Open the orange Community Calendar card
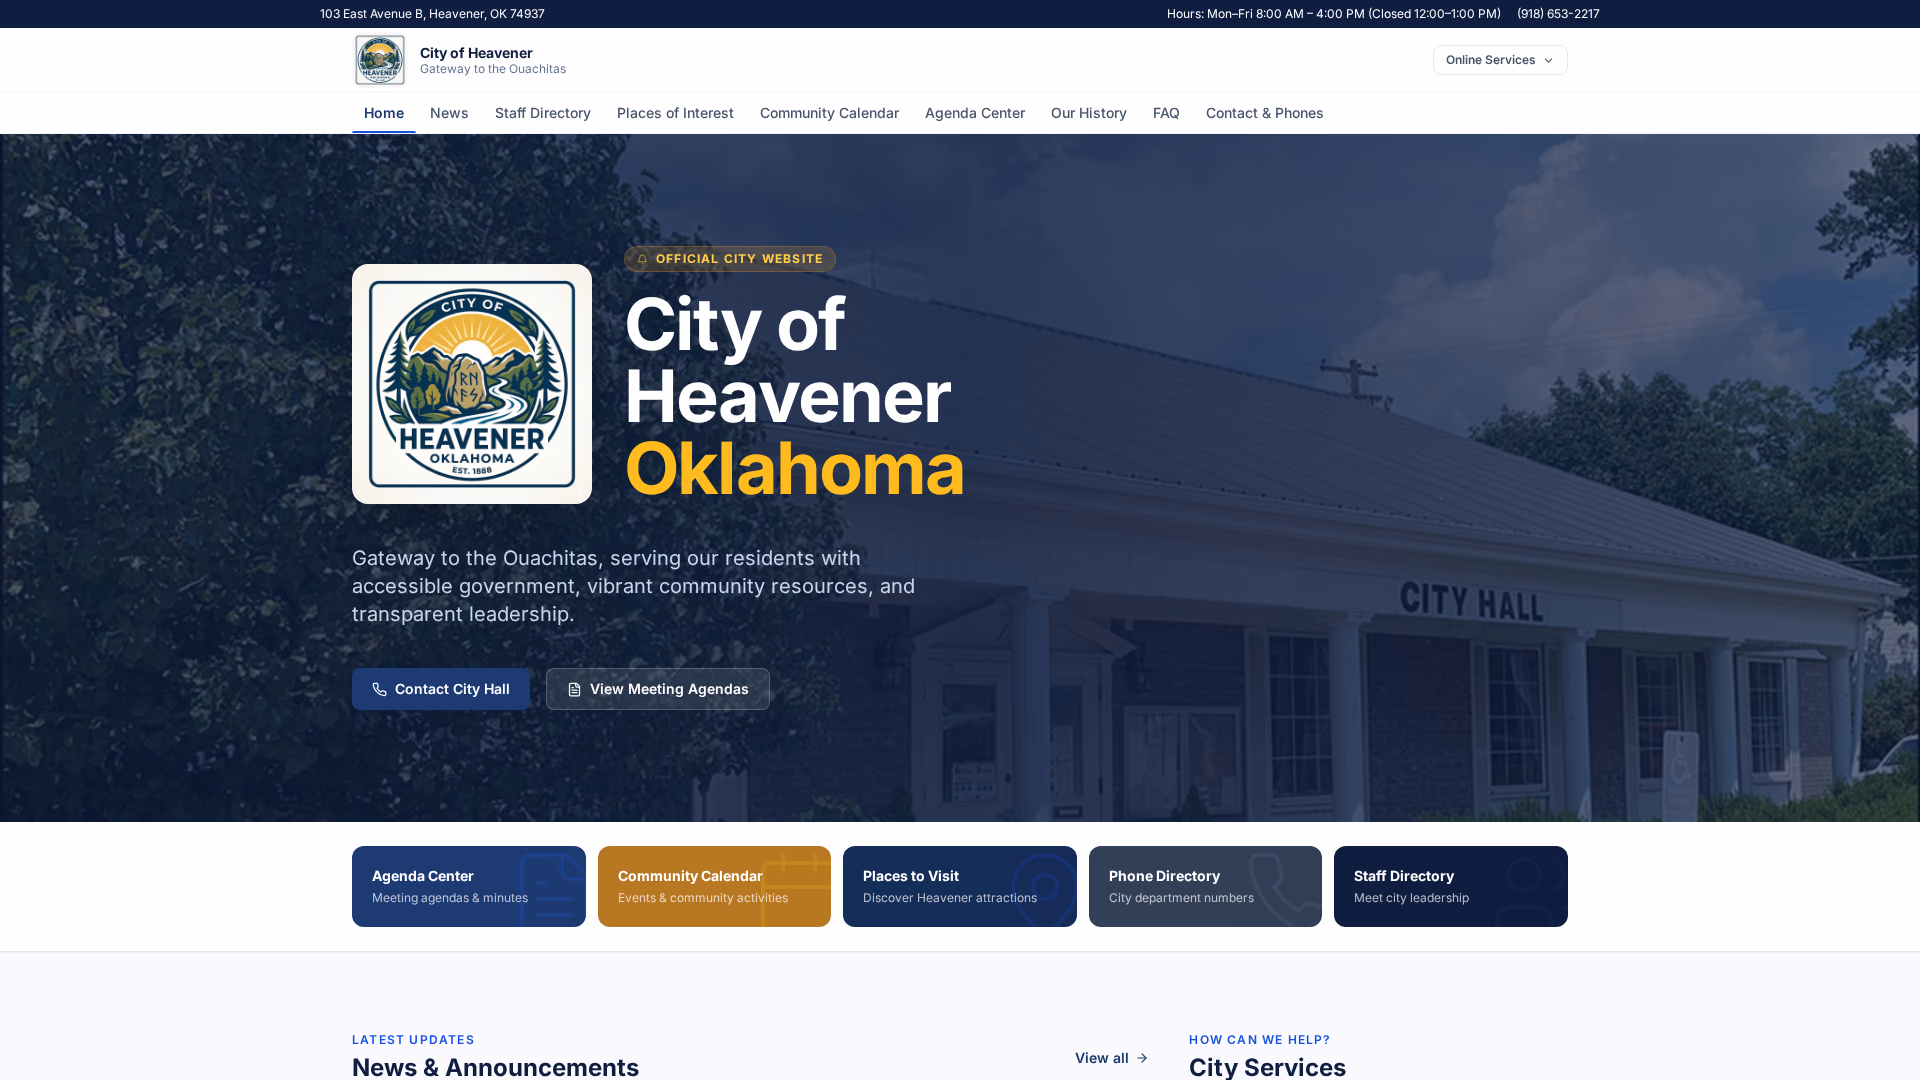The width and height of the screenshot is (1920, 1080). [x=714, y=886]
